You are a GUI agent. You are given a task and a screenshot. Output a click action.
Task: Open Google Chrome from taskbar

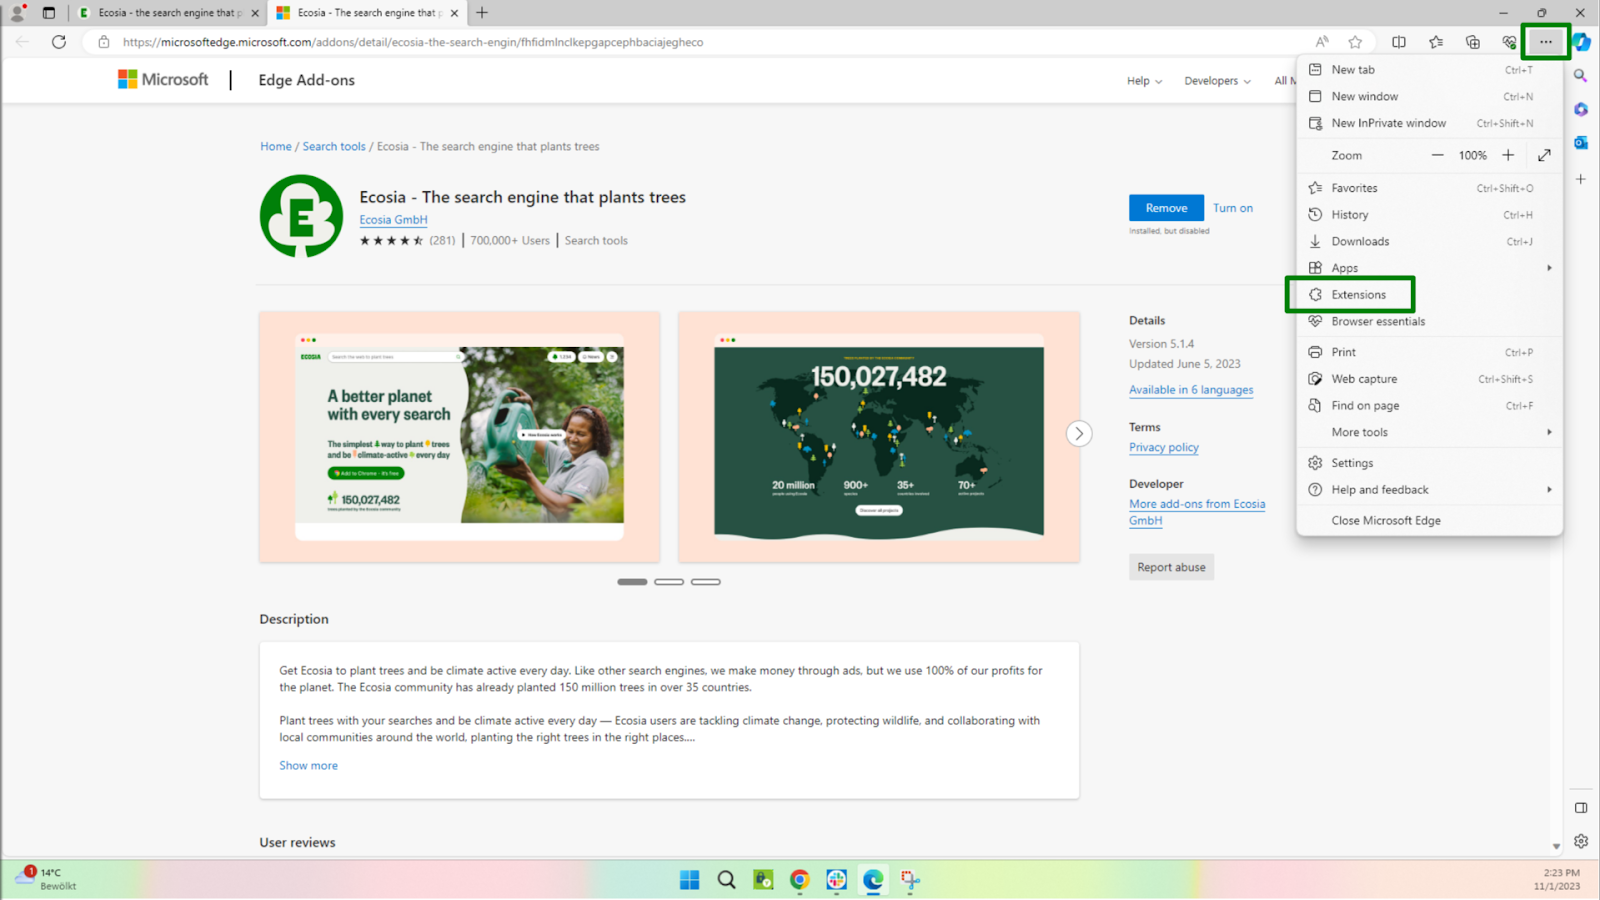click(800, 880)
